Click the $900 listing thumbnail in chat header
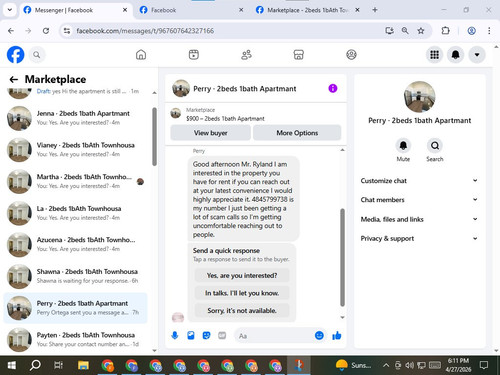 coord(176,113)
